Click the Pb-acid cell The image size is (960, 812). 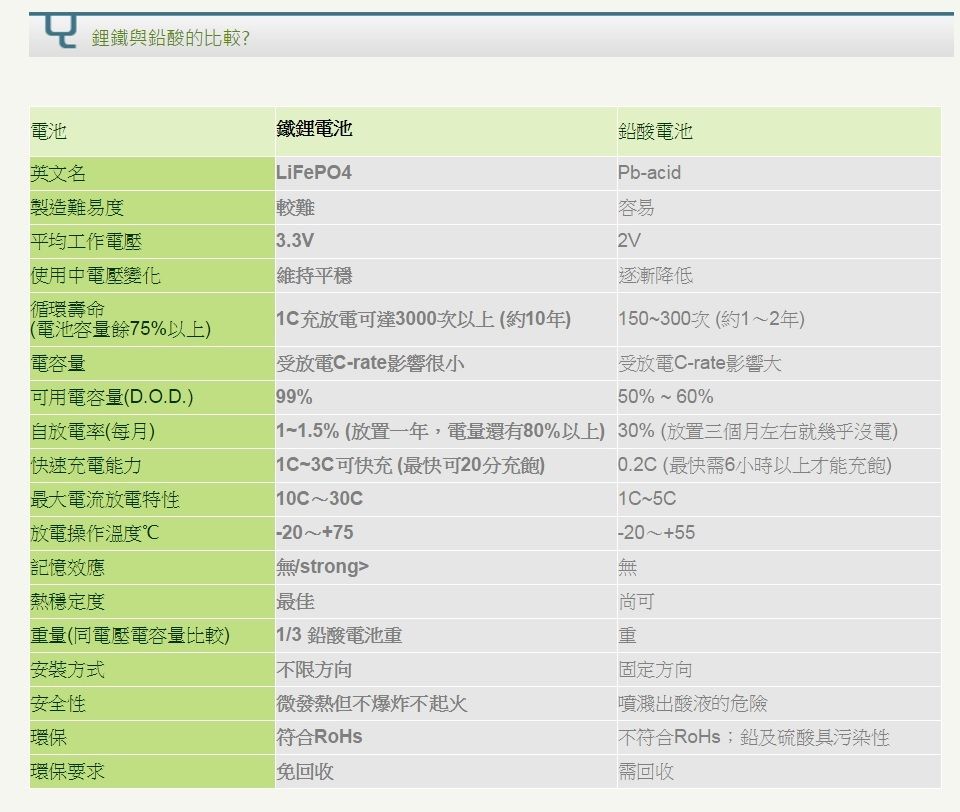click(x=649, y=173)
